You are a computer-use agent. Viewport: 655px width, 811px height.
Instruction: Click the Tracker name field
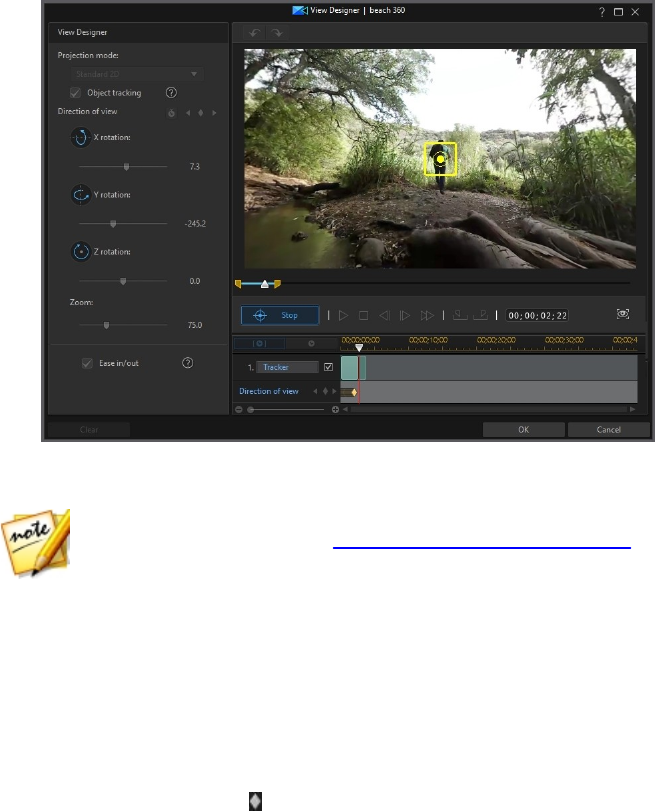coord(287,367)
